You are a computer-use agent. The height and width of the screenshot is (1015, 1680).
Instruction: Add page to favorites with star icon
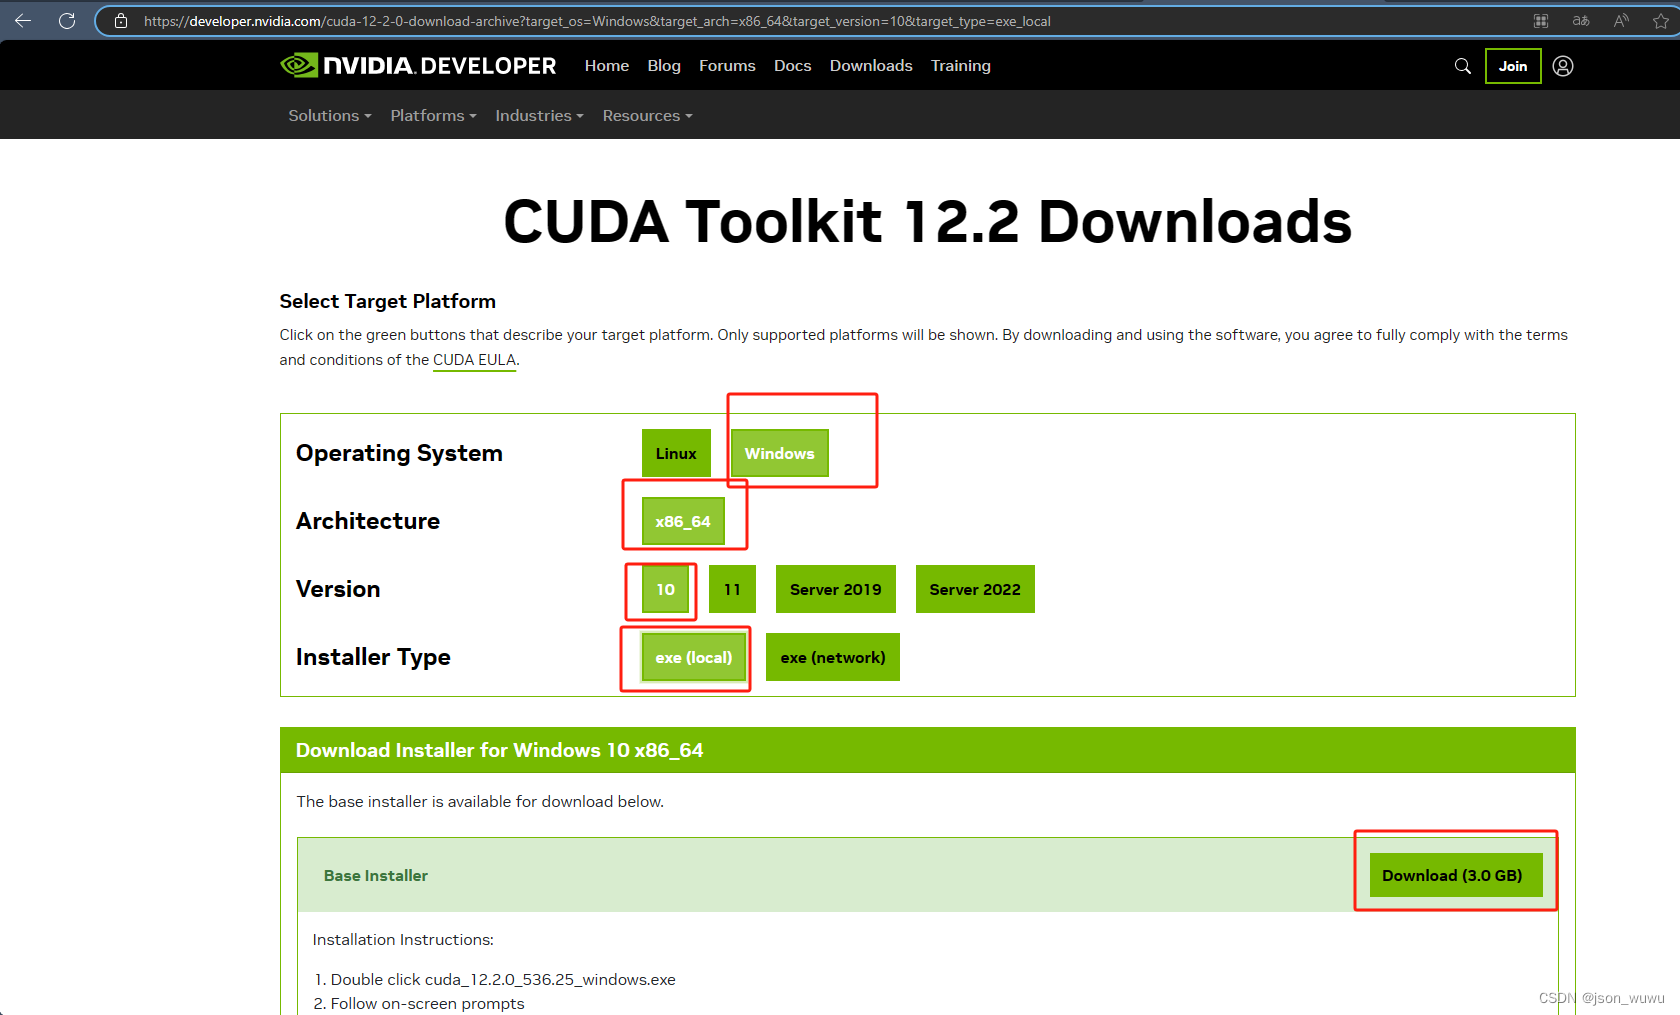click(x=1661, y=21)
